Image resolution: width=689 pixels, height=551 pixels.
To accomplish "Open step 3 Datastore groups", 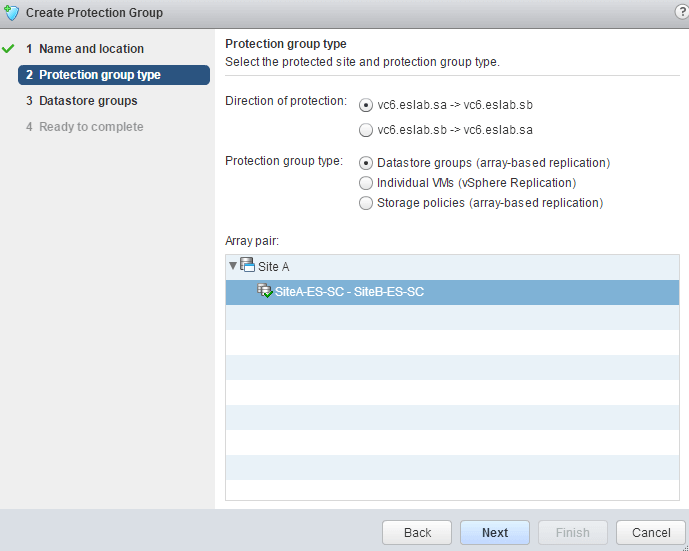I will [x=88, y=101].
